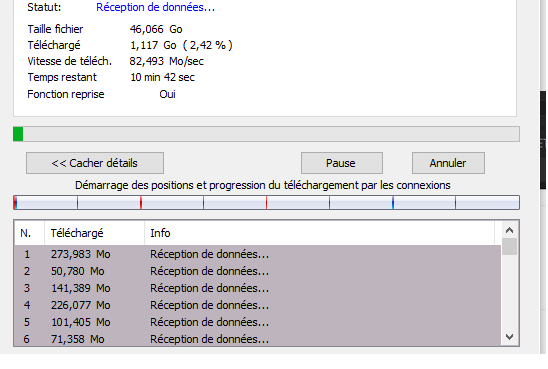Image resolution: width=548 pixels, height=369 pixels.
Task: Select connection row 4 with 226,077 Mo
Action: pyautogui.click(x=258, y=305)
